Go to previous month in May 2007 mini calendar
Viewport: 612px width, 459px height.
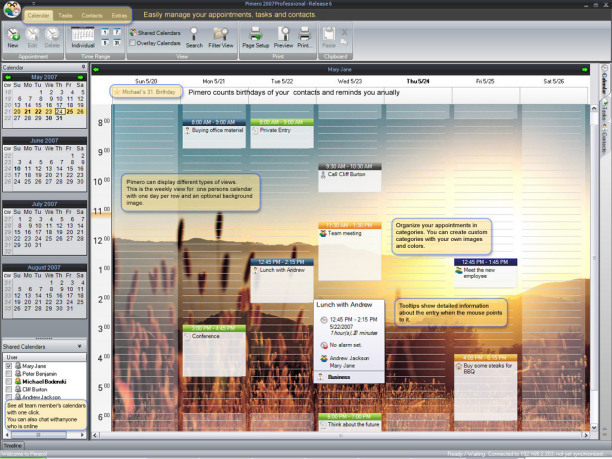click(x=8, y=77)
